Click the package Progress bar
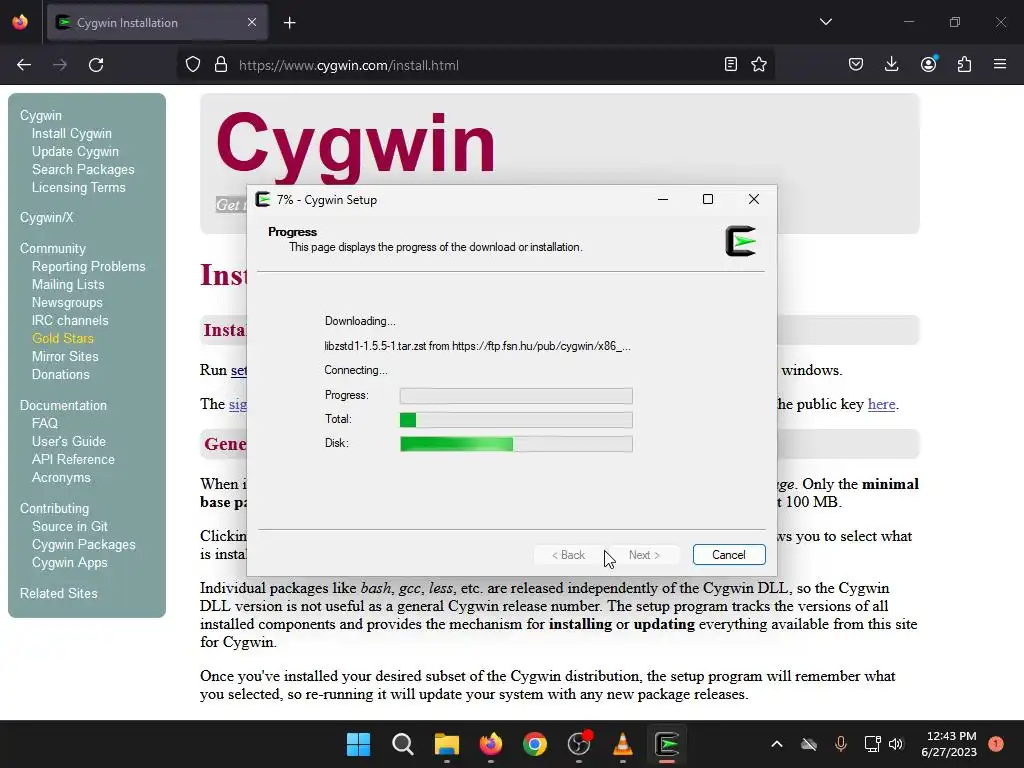This screenshot has height=768, width=1024. 516,396
